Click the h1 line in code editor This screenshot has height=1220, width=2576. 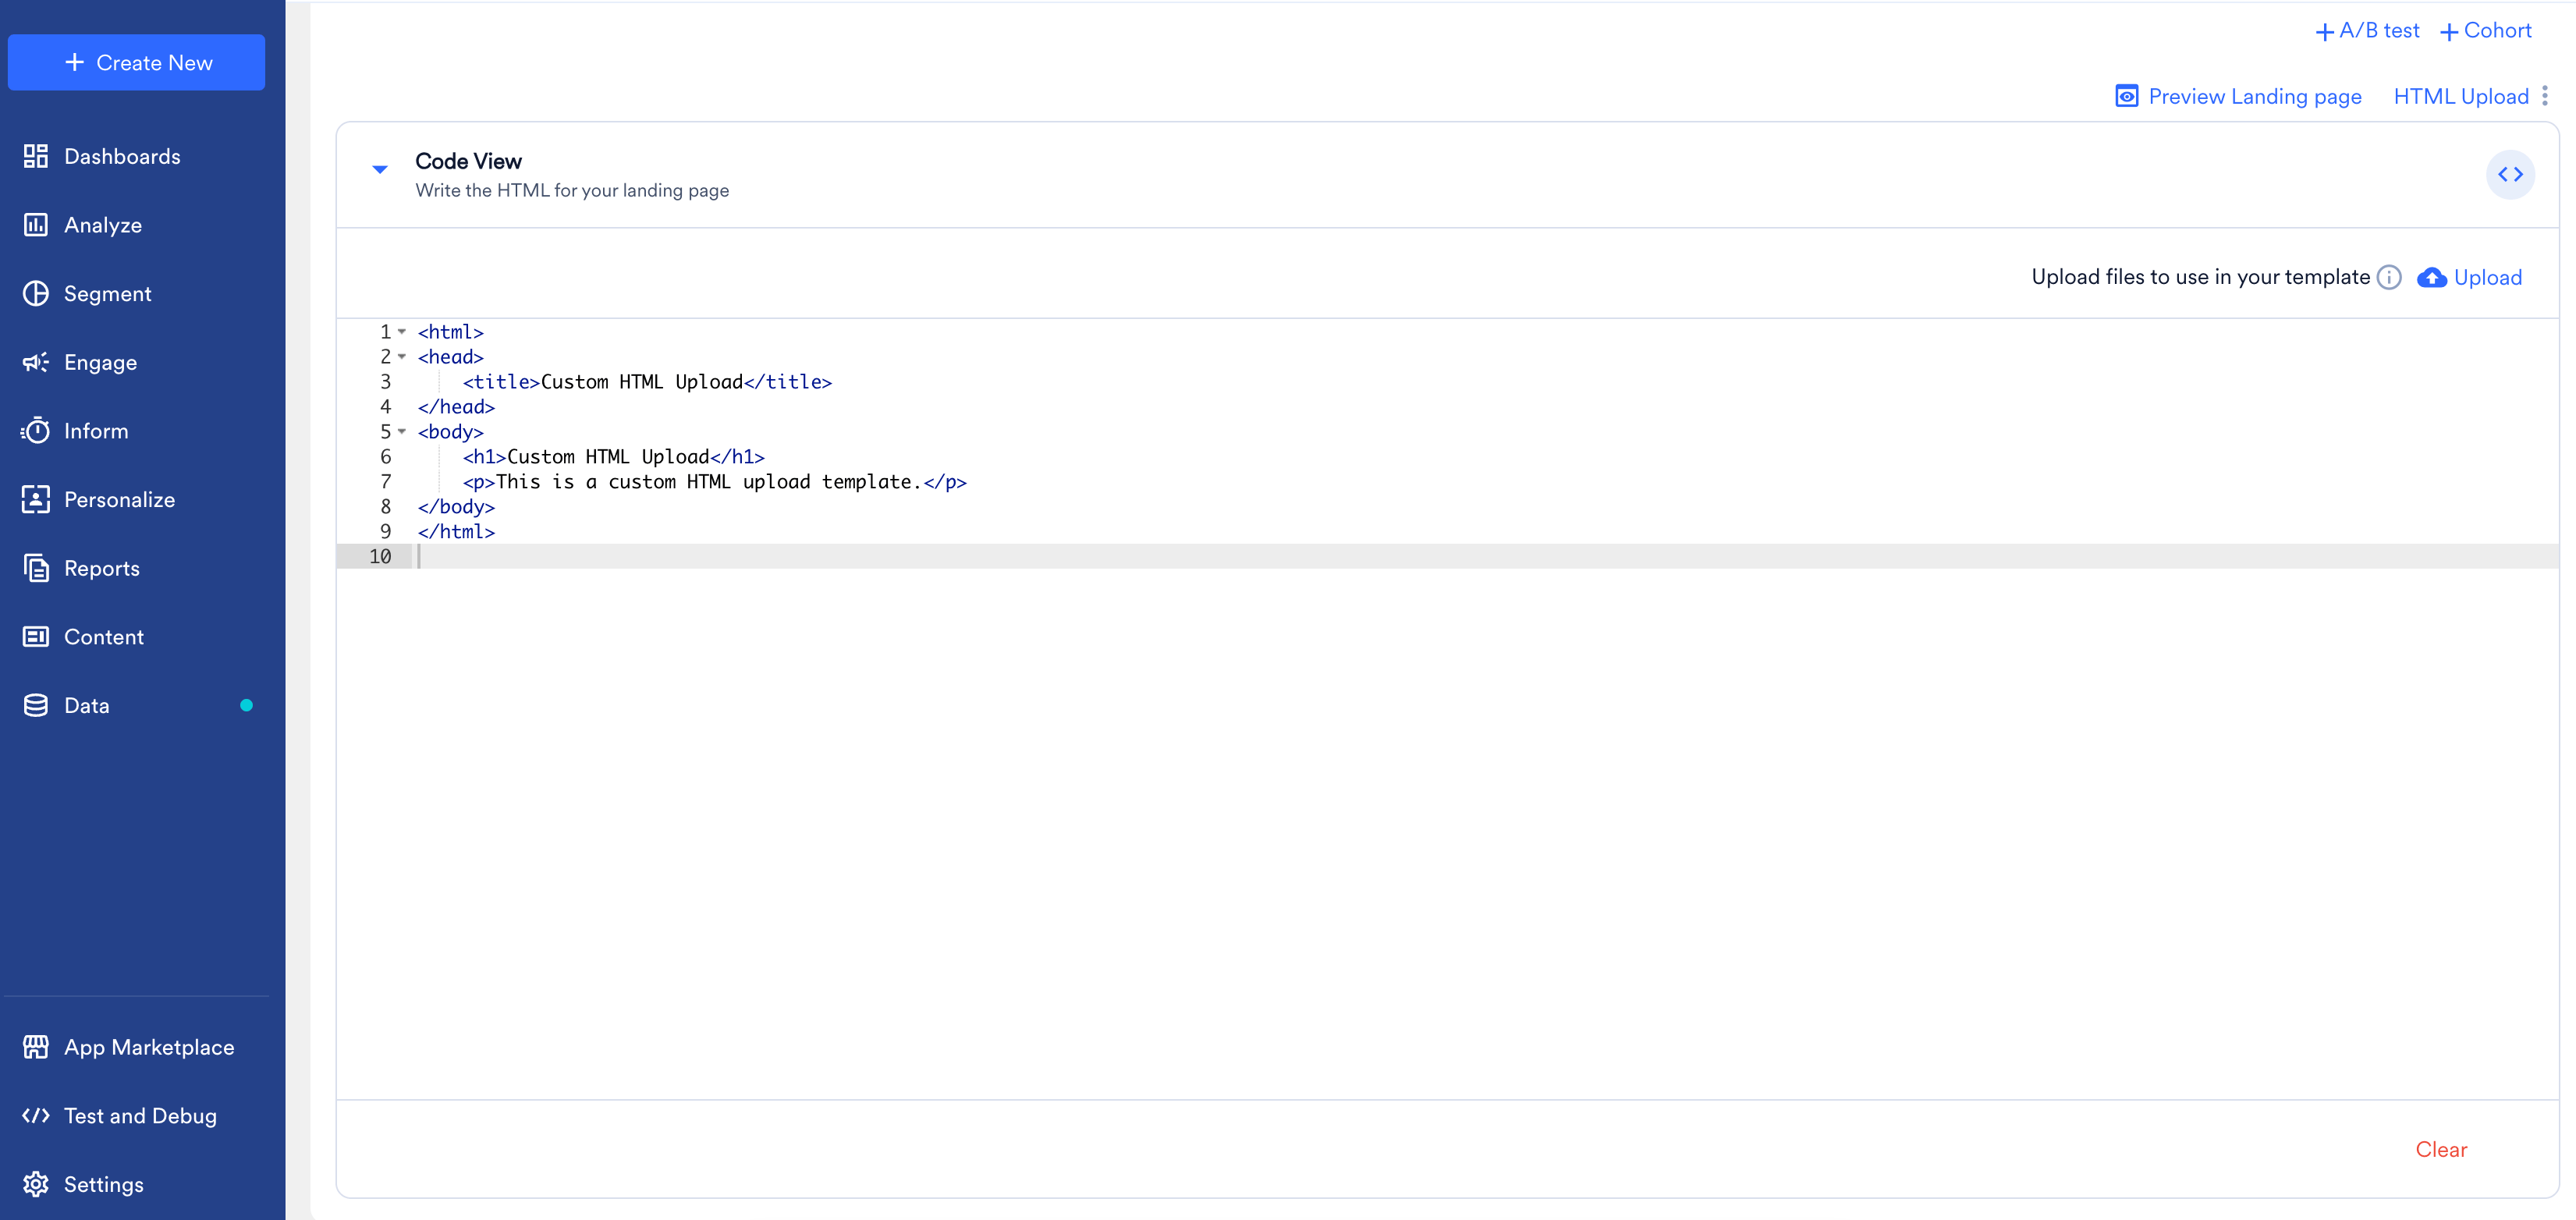click(x=613, y=457)
